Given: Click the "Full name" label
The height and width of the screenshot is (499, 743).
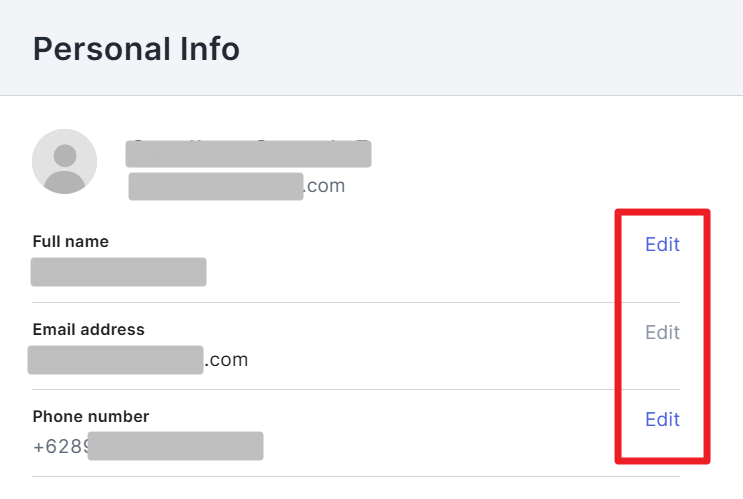Looking at the screenshot, I should click(71, 241).
